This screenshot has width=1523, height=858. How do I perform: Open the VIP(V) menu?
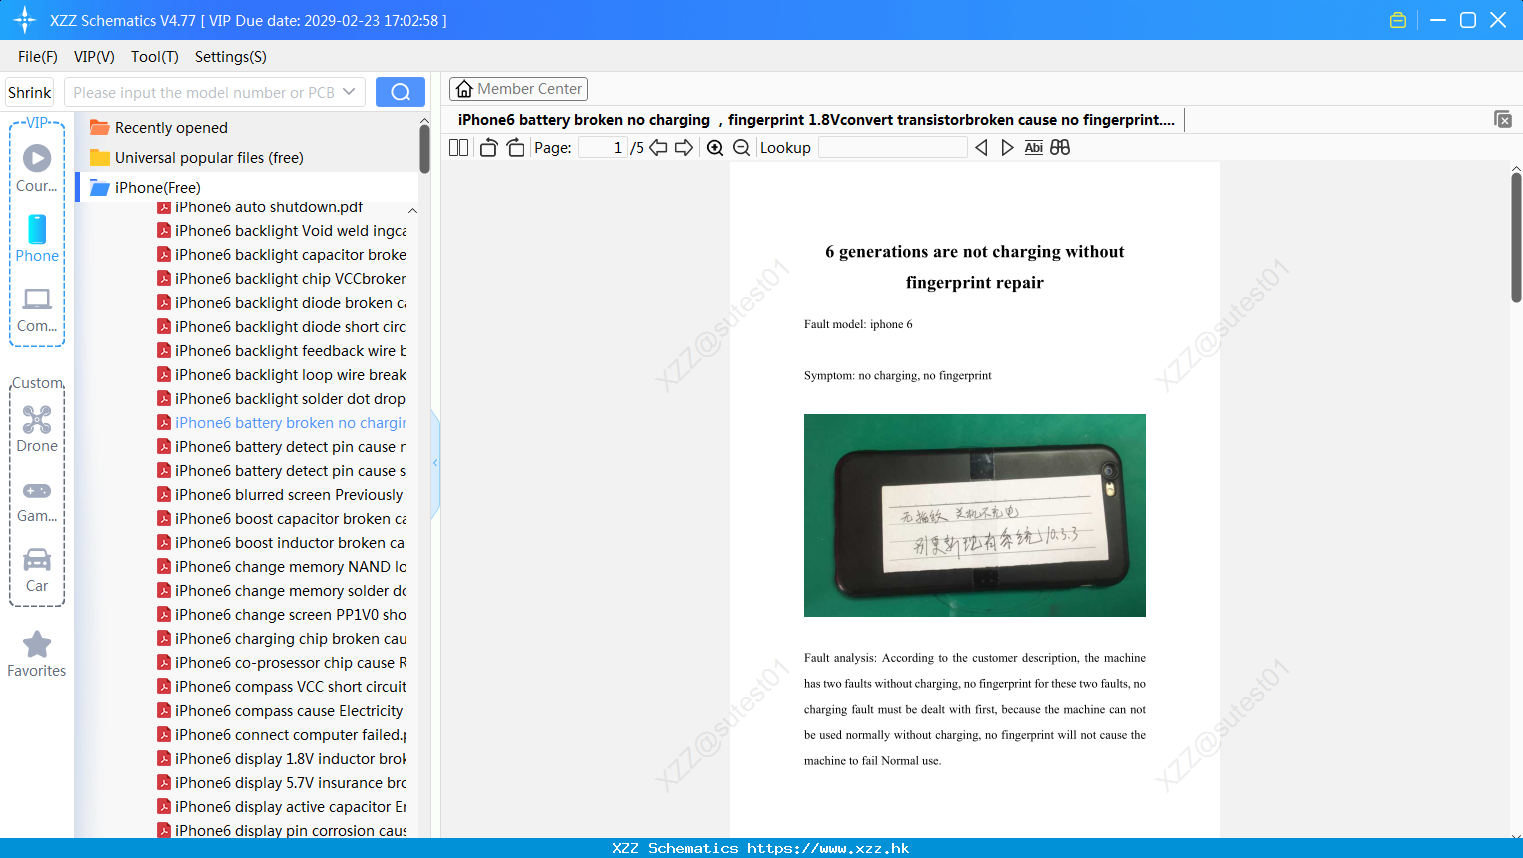[x=94, y=57]
